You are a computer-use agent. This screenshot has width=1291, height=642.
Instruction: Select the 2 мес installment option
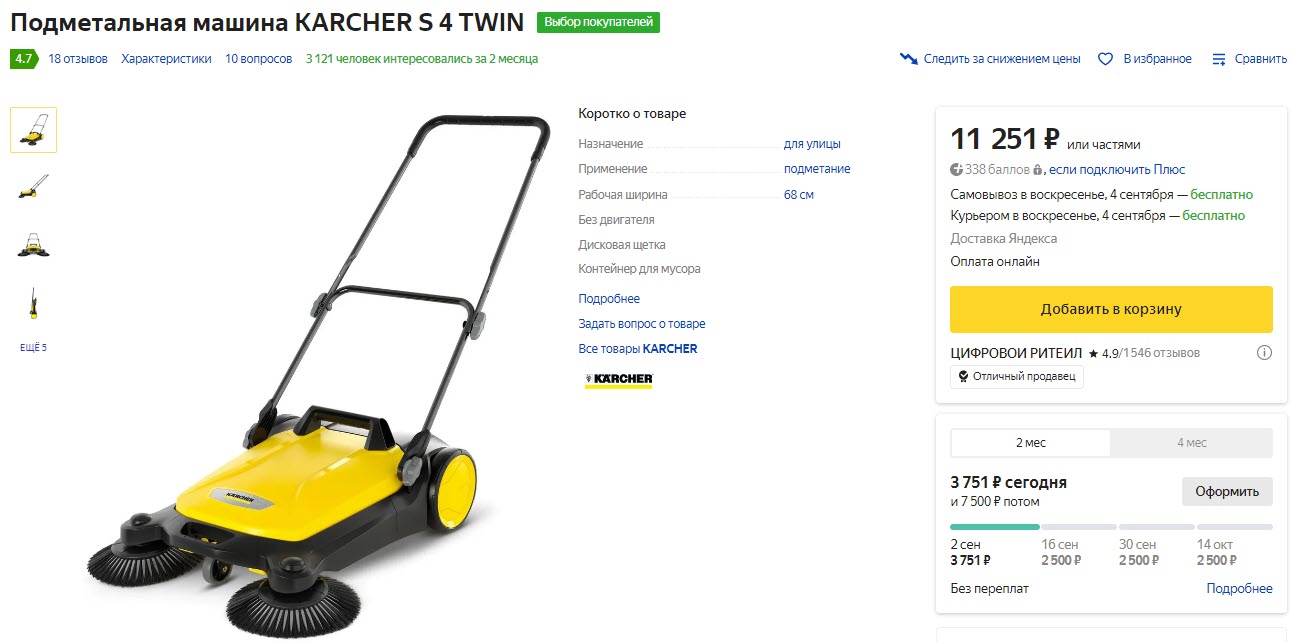coord(1030,443)
